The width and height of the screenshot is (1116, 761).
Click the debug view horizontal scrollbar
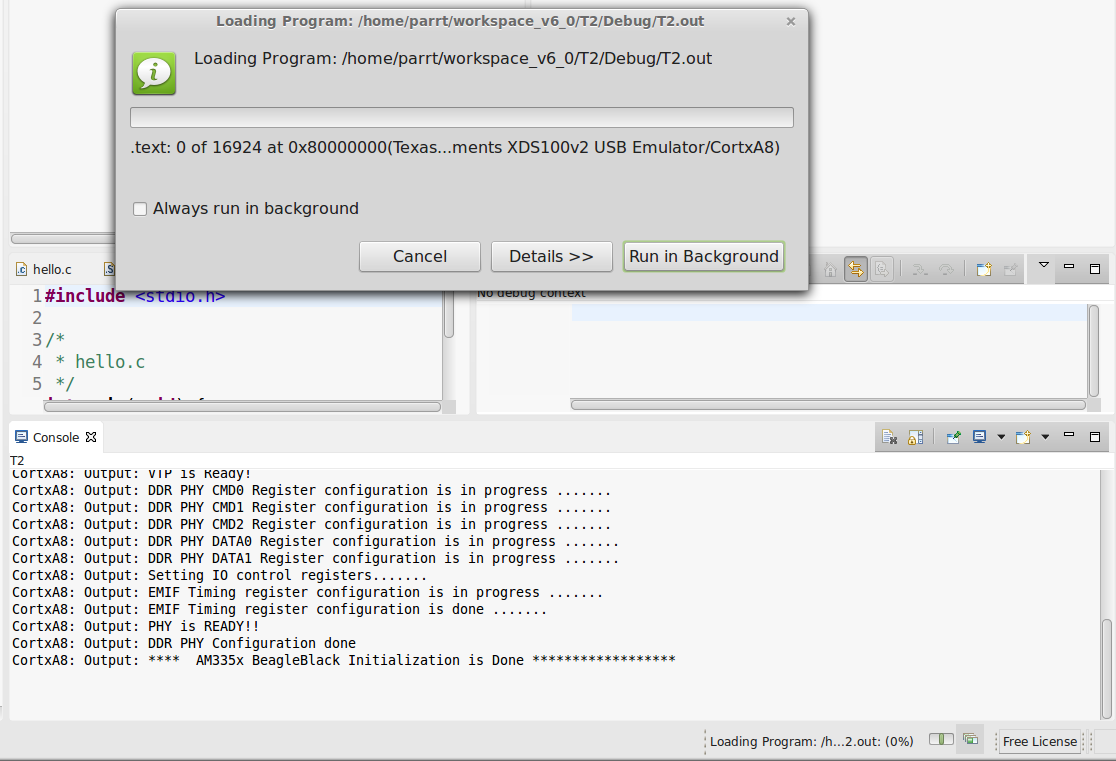click(x=828, y=404)
